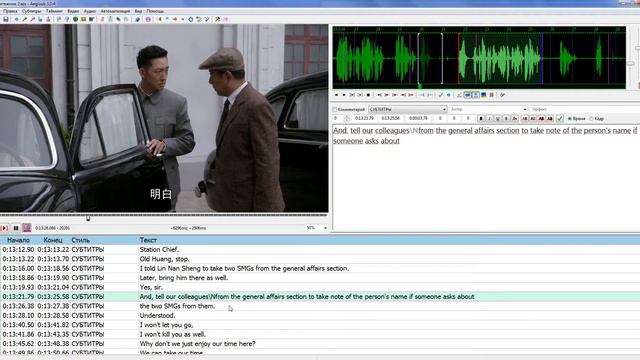640x360 pixels.
Task: Snap subtitle start to video frame
Action: [x=59, y=19]
